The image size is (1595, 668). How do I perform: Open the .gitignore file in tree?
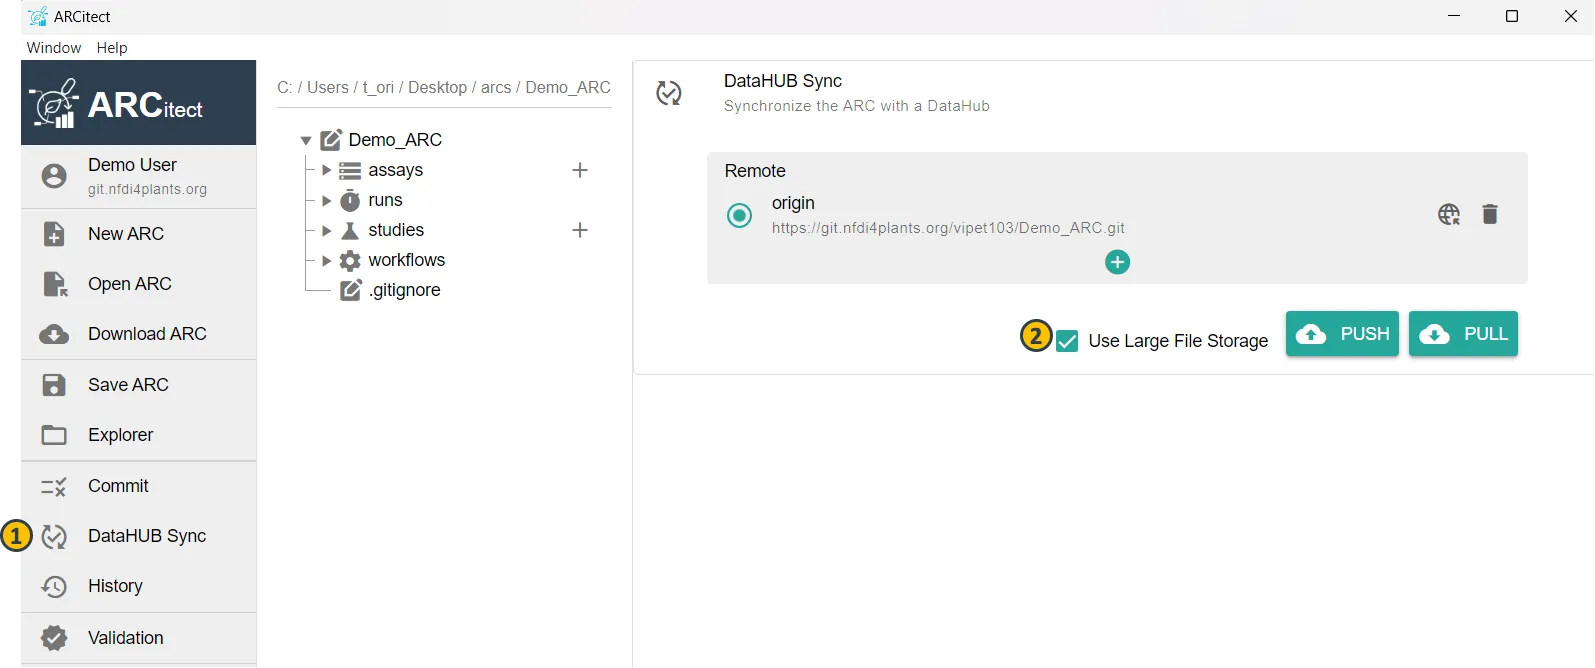pos(404,290)
